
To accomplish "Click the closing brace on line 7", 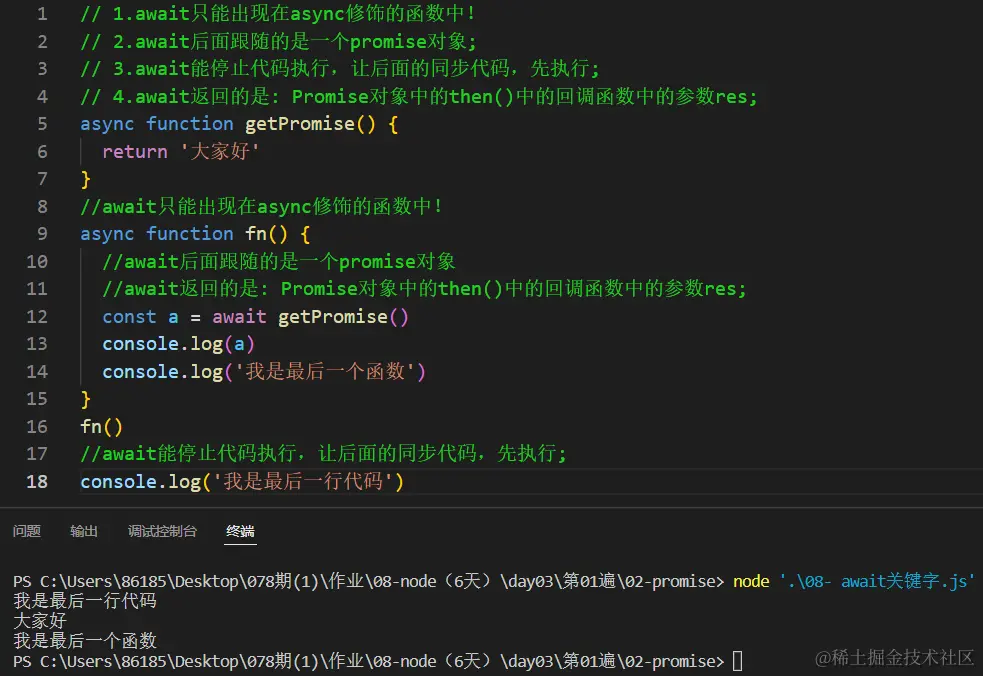I will coord(86,179).
